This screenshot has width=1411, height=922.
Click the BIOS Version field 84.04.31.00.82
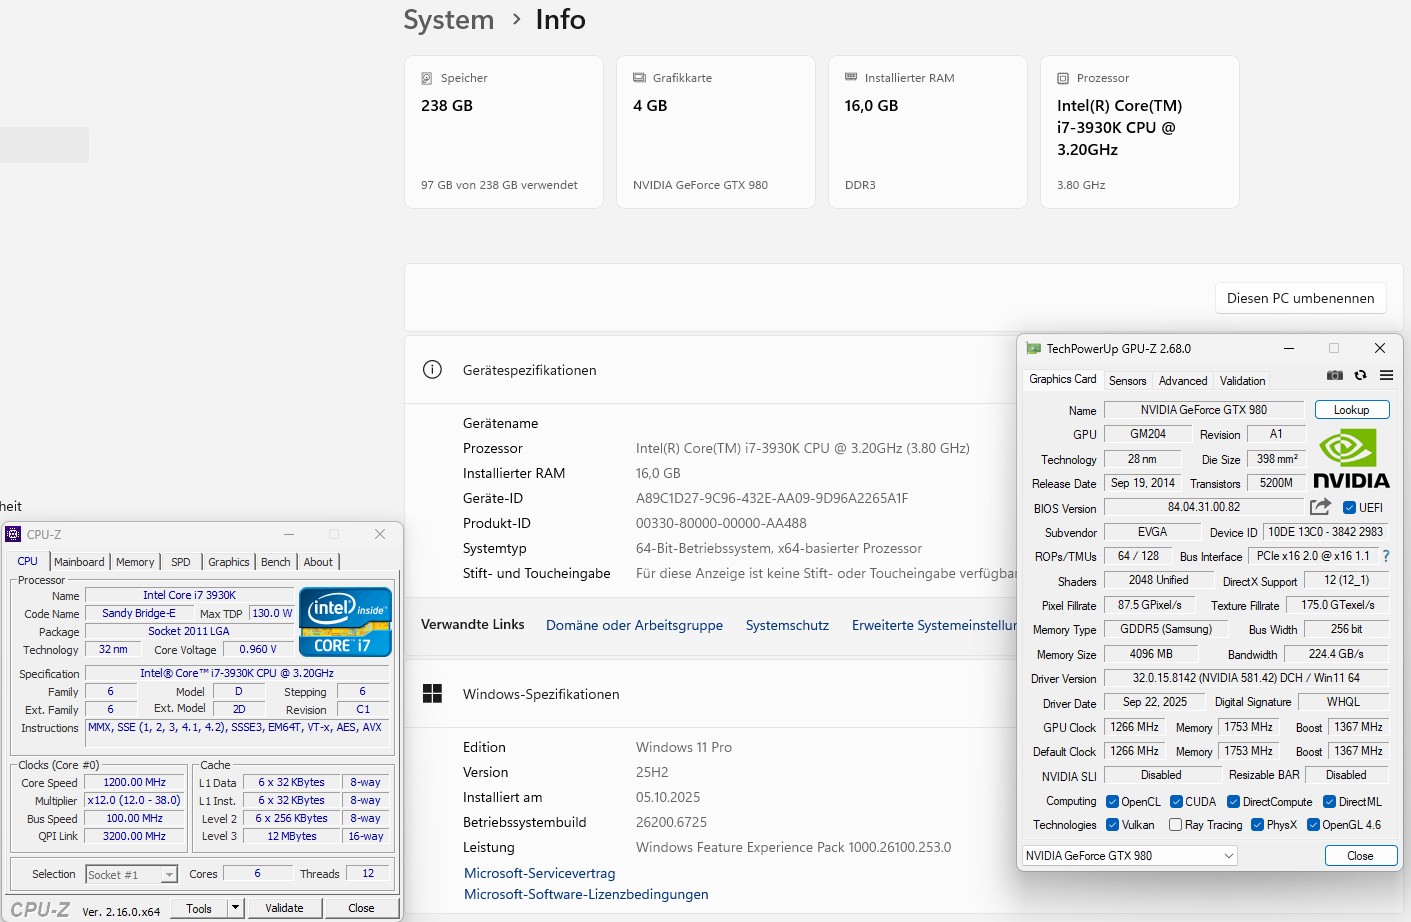click(x=1204, y=507)
